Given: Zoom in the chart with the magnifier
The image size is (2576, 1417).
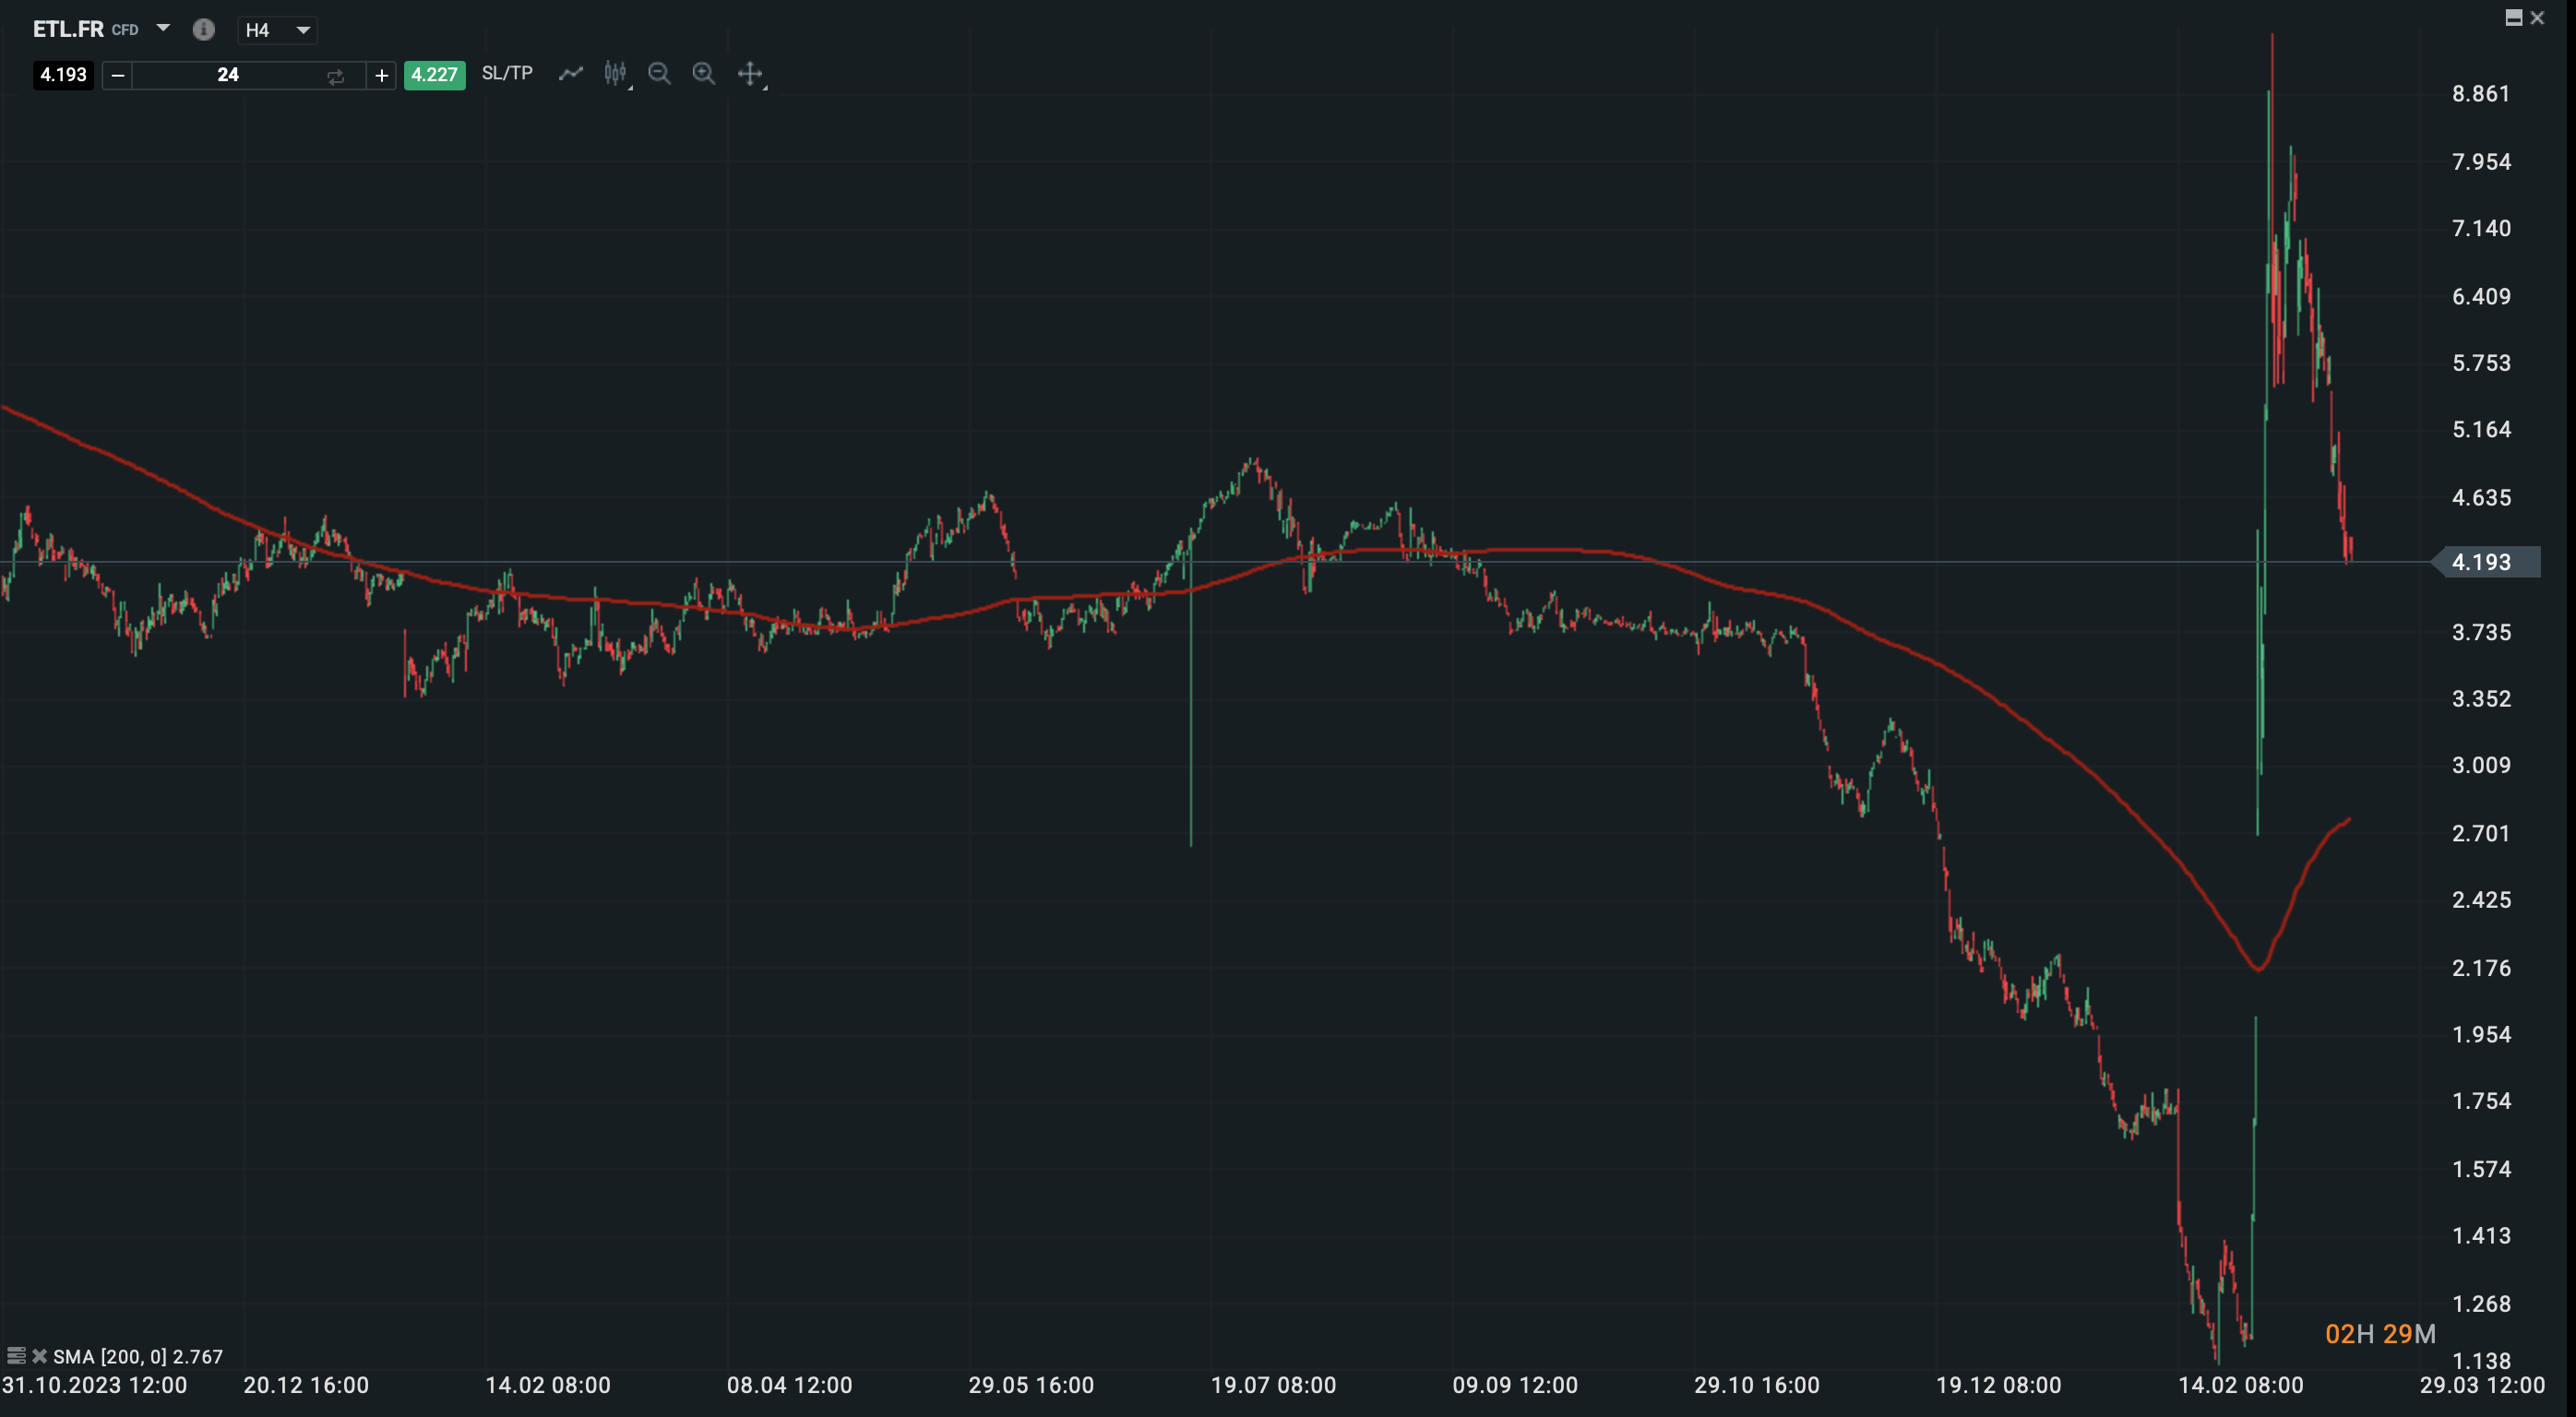Looking at the screenshot, I should tap(704, 73).
